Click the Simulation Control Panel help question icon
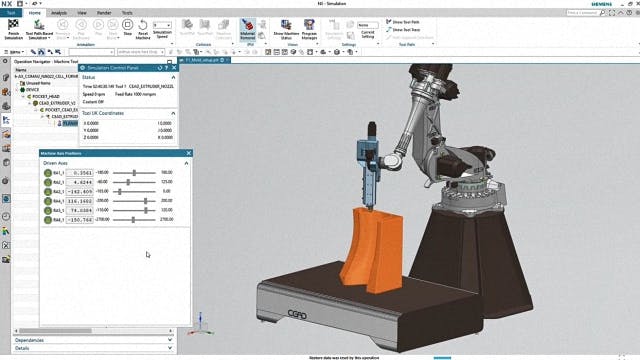 pyautogui.click(x=167, y=68)
